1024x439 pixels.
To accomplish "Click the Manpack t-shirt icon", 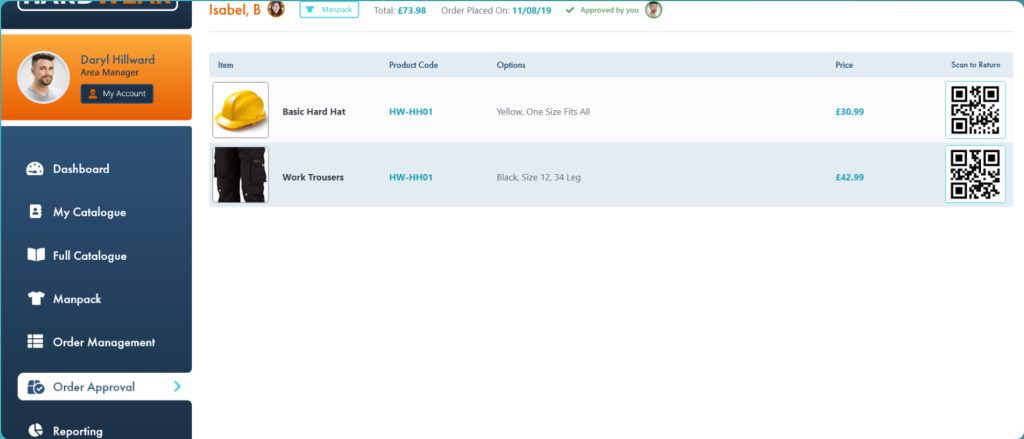I will [35, 299].
